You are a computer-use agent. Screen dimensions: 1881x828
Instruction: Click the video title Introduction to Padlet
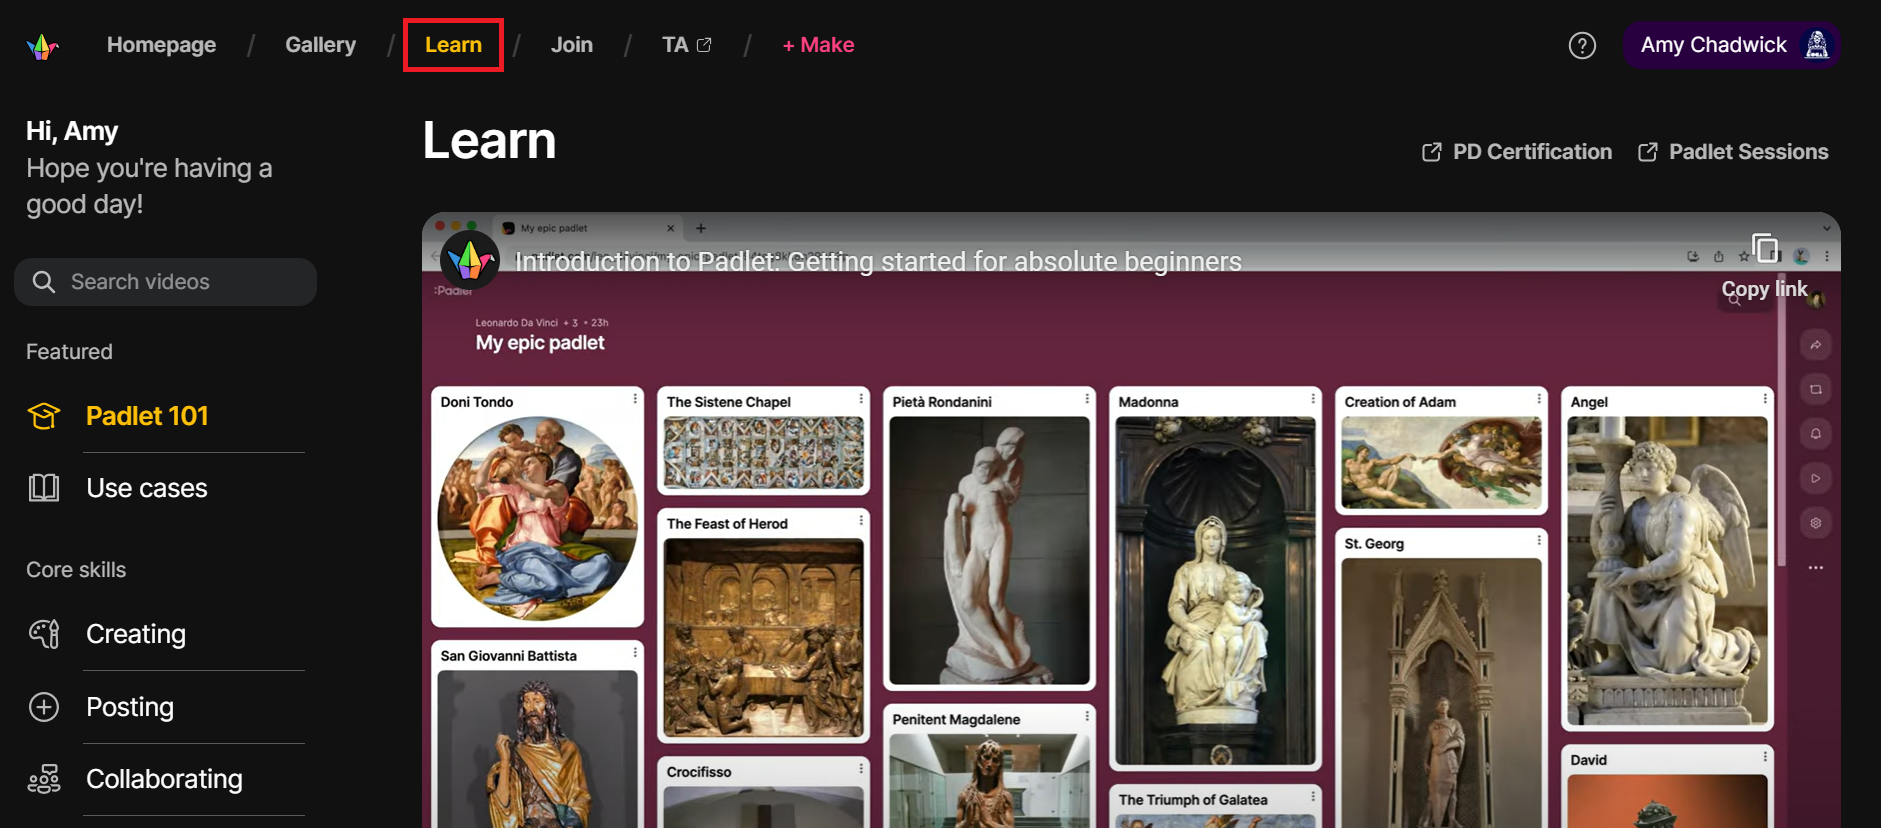tap(878, 262)
